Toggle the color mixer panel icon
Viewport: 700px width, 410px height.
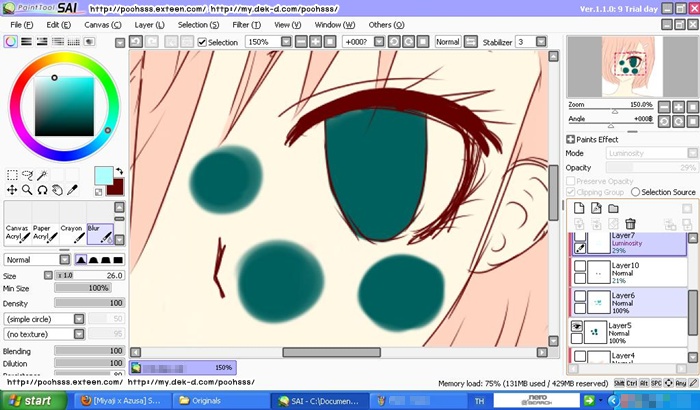click(58, 42)
